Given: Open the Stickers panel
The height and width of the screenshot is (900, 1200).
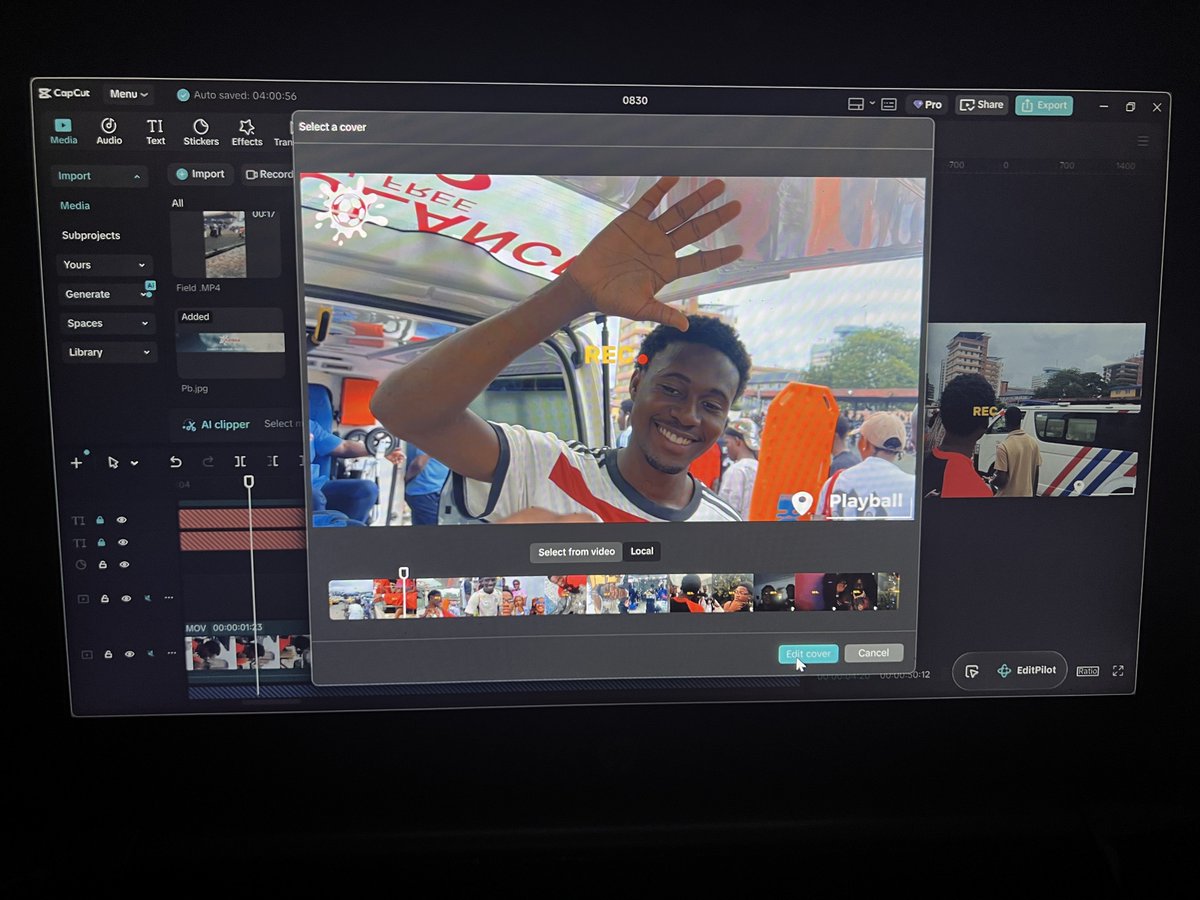Looking at the screenshot, I should coord(201,133).
